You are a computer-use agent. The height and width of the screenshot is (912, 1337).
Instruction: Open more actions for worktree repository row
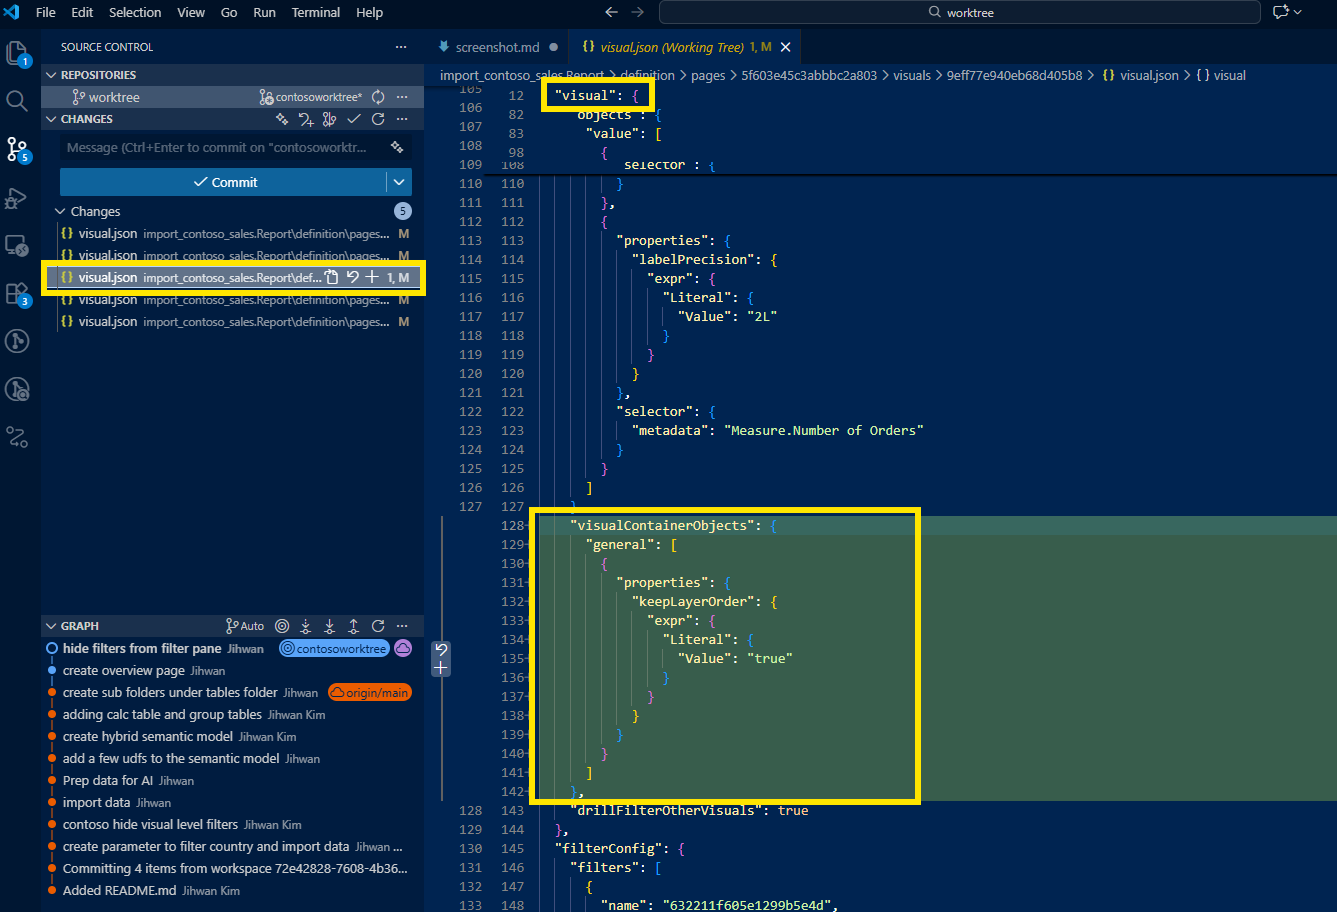[402, 97]
